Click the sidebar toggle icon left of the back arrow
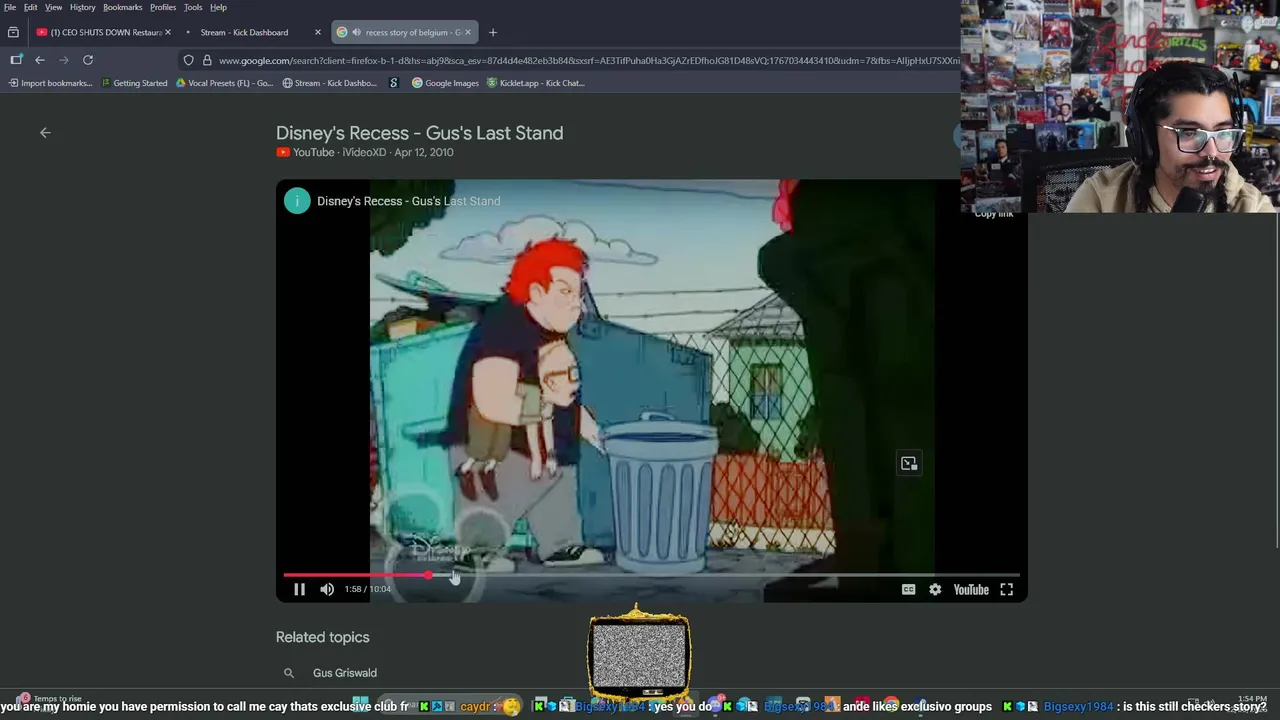The height and width of the screenshot is (720, 1280). pos(16,60)
